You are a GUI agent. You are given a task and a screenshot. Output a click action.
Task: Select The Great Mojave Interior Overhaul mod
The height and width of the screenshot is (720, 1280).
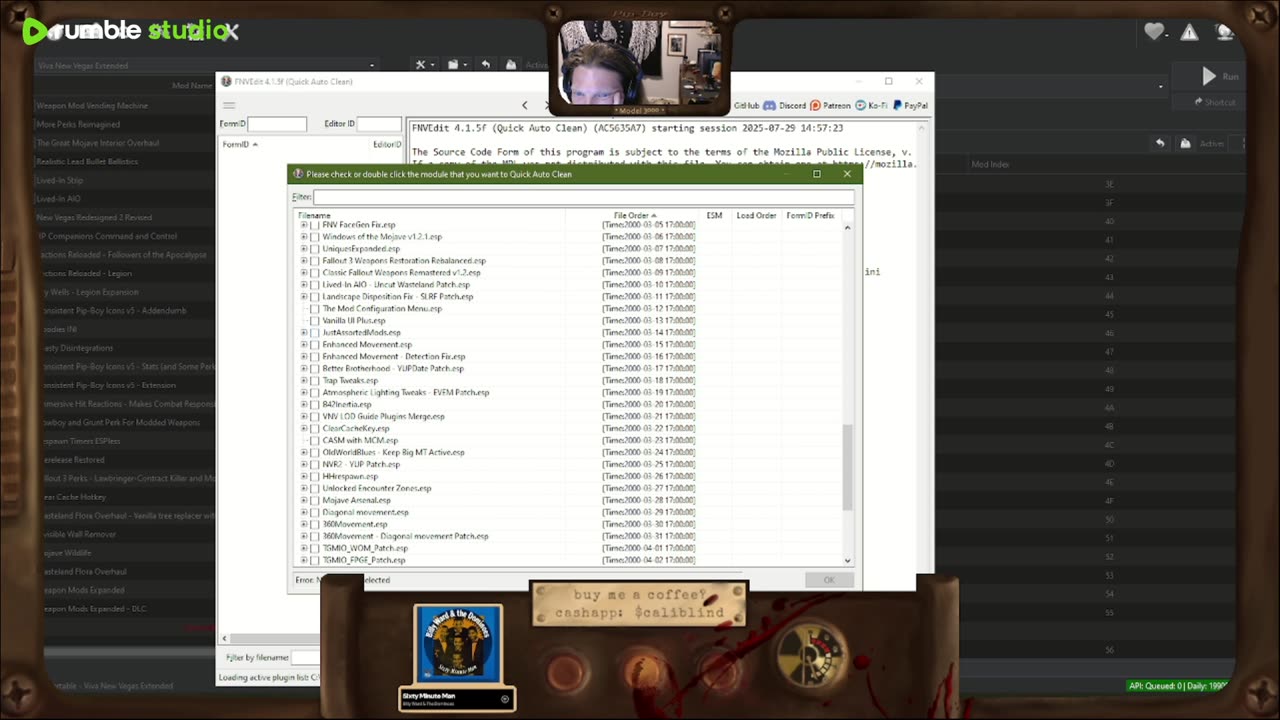click(98, 143)
